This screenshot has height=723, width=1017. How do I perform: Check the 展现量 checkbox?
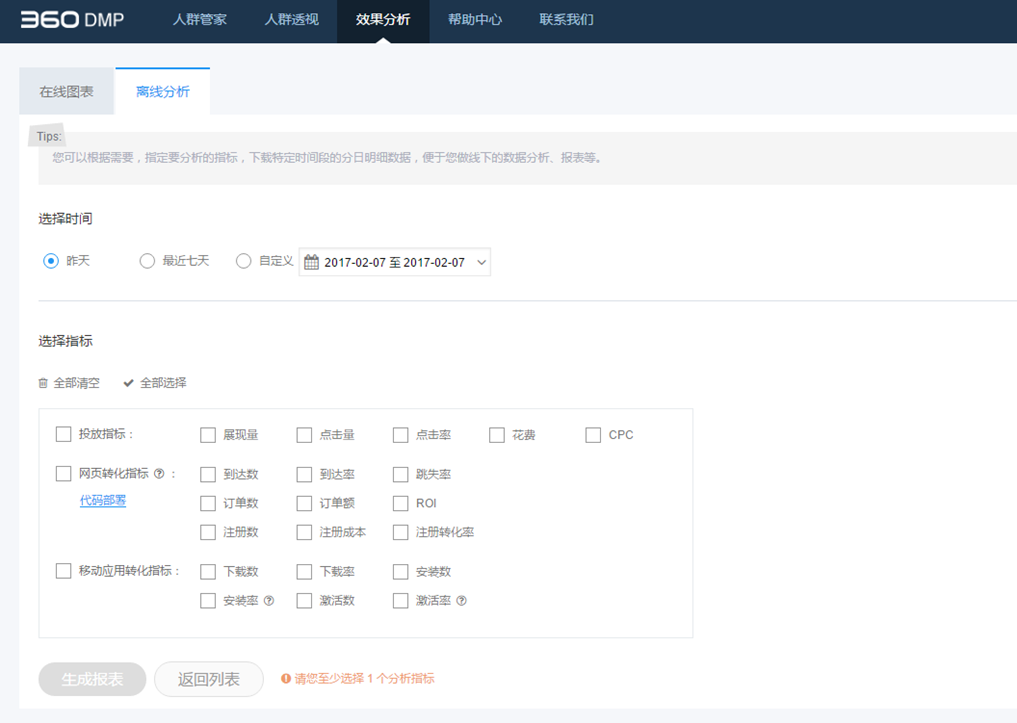208,435
